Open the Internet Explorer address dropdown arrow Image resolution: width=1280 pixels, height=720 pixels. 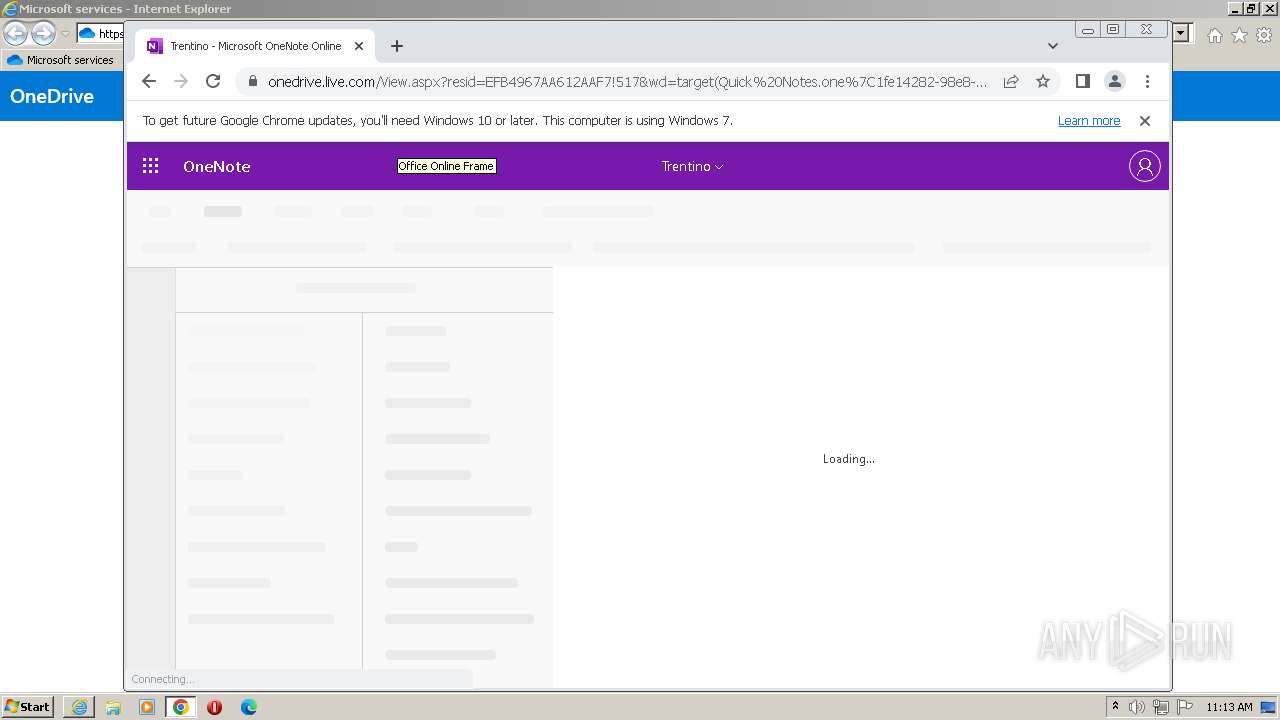[x=1182, y=34]
